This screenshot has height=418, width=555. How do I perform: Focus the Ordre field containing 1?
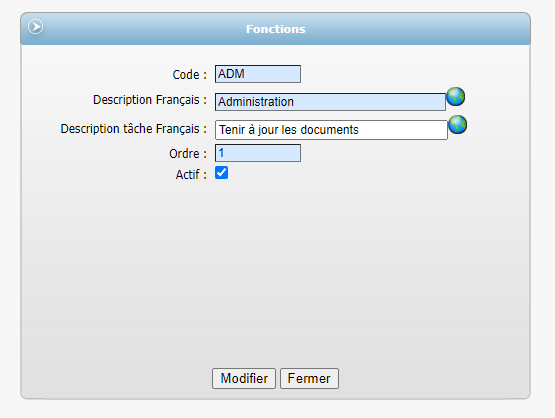[258, 153]
